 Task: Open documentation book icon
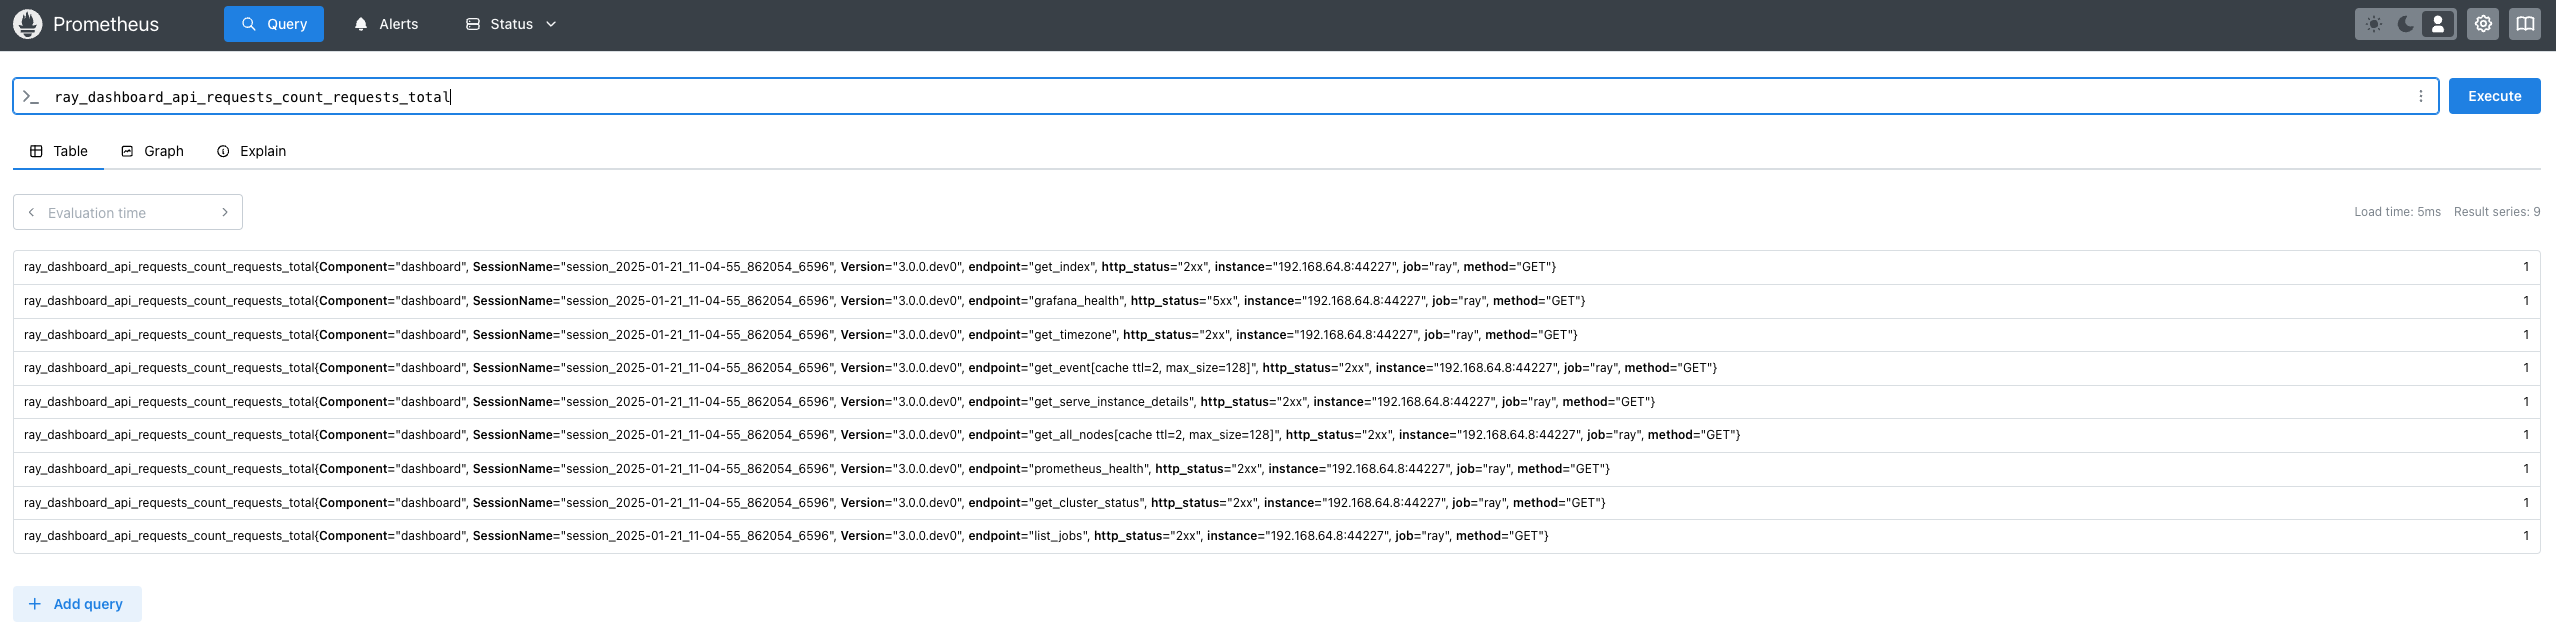2525,24
